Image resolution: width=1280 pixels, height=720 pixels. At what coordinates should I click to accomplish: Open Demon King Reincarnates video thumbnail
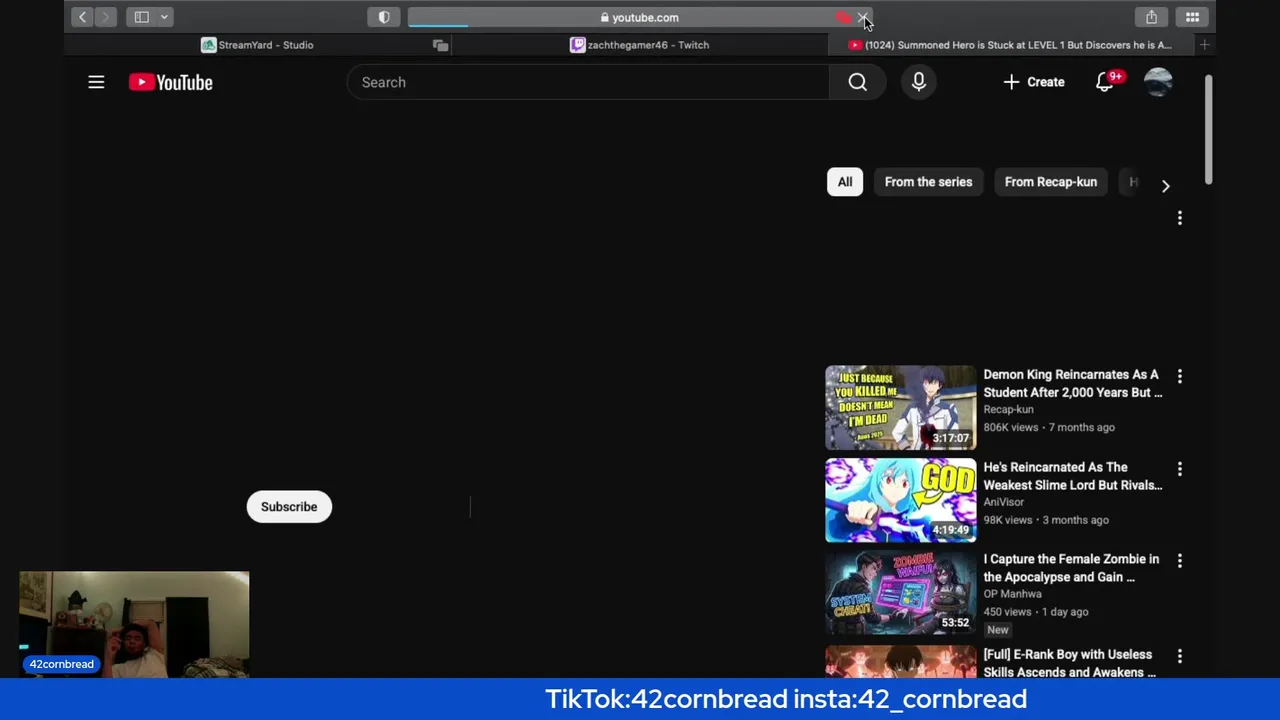point(901,407)
